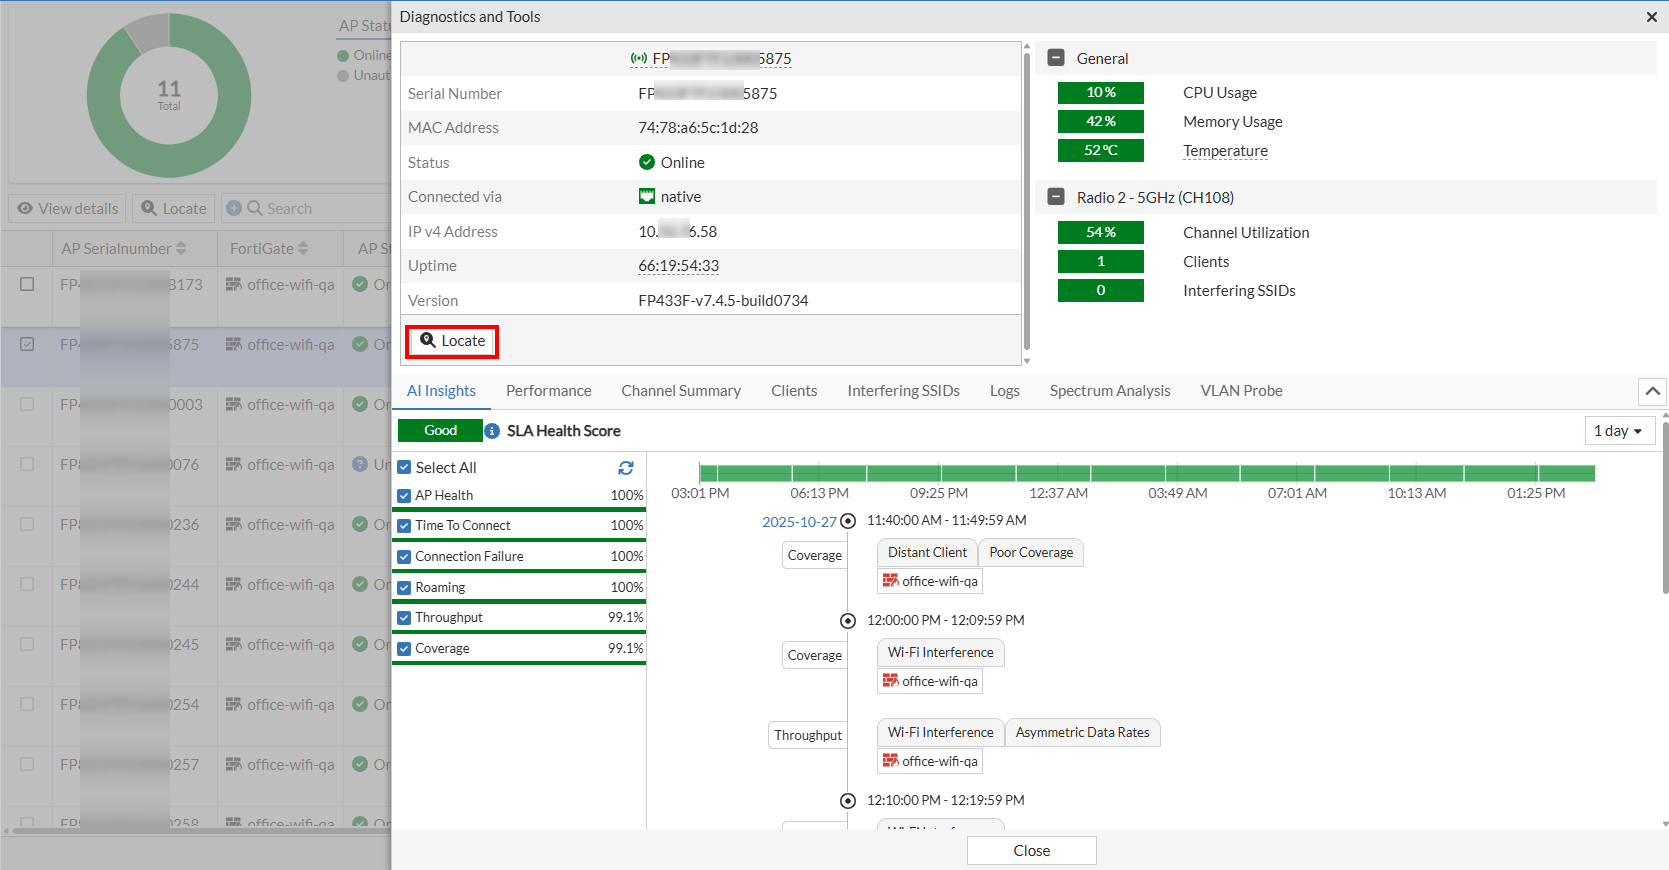Viewport: 1669px width, 870px height.
Task: Toggle the Roaming checkbox
Action: tap(404, 587)
